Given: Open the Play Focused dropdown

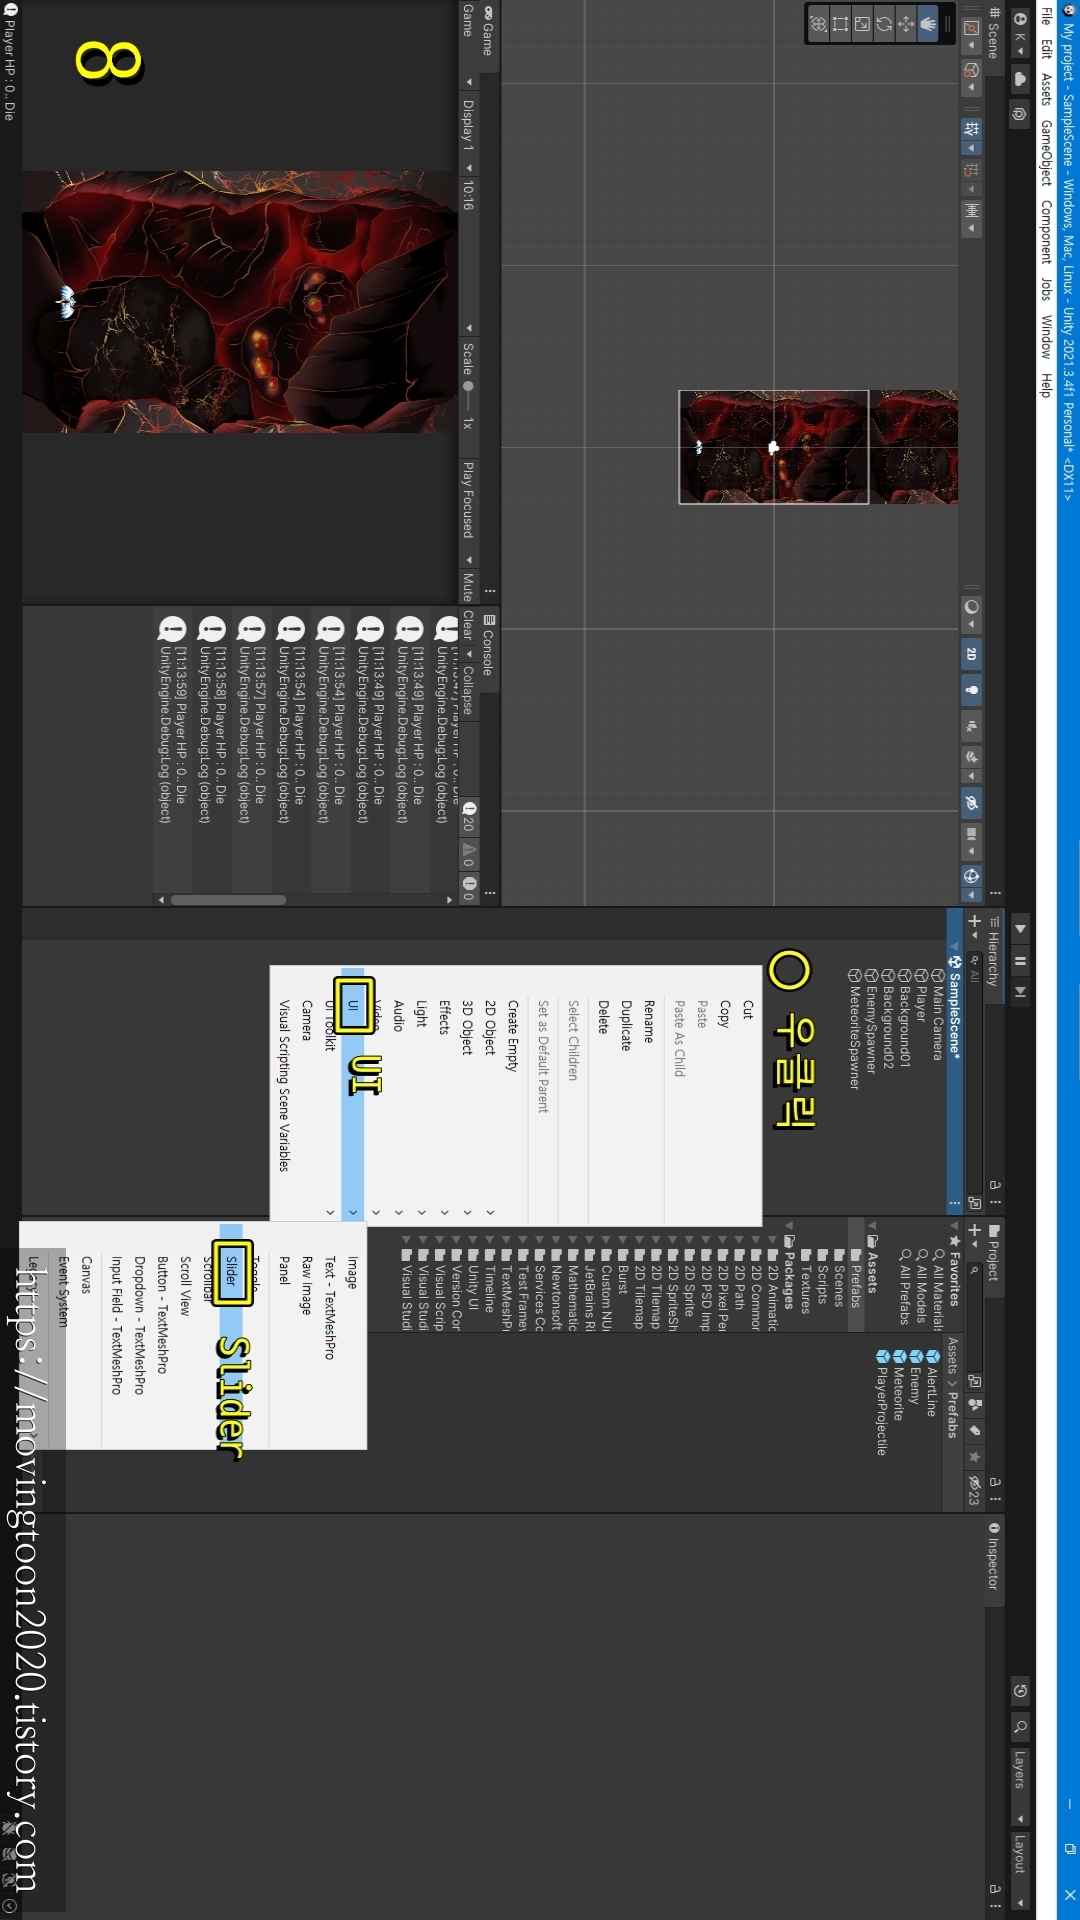Looking at the screenshot, I should [468, 513].
